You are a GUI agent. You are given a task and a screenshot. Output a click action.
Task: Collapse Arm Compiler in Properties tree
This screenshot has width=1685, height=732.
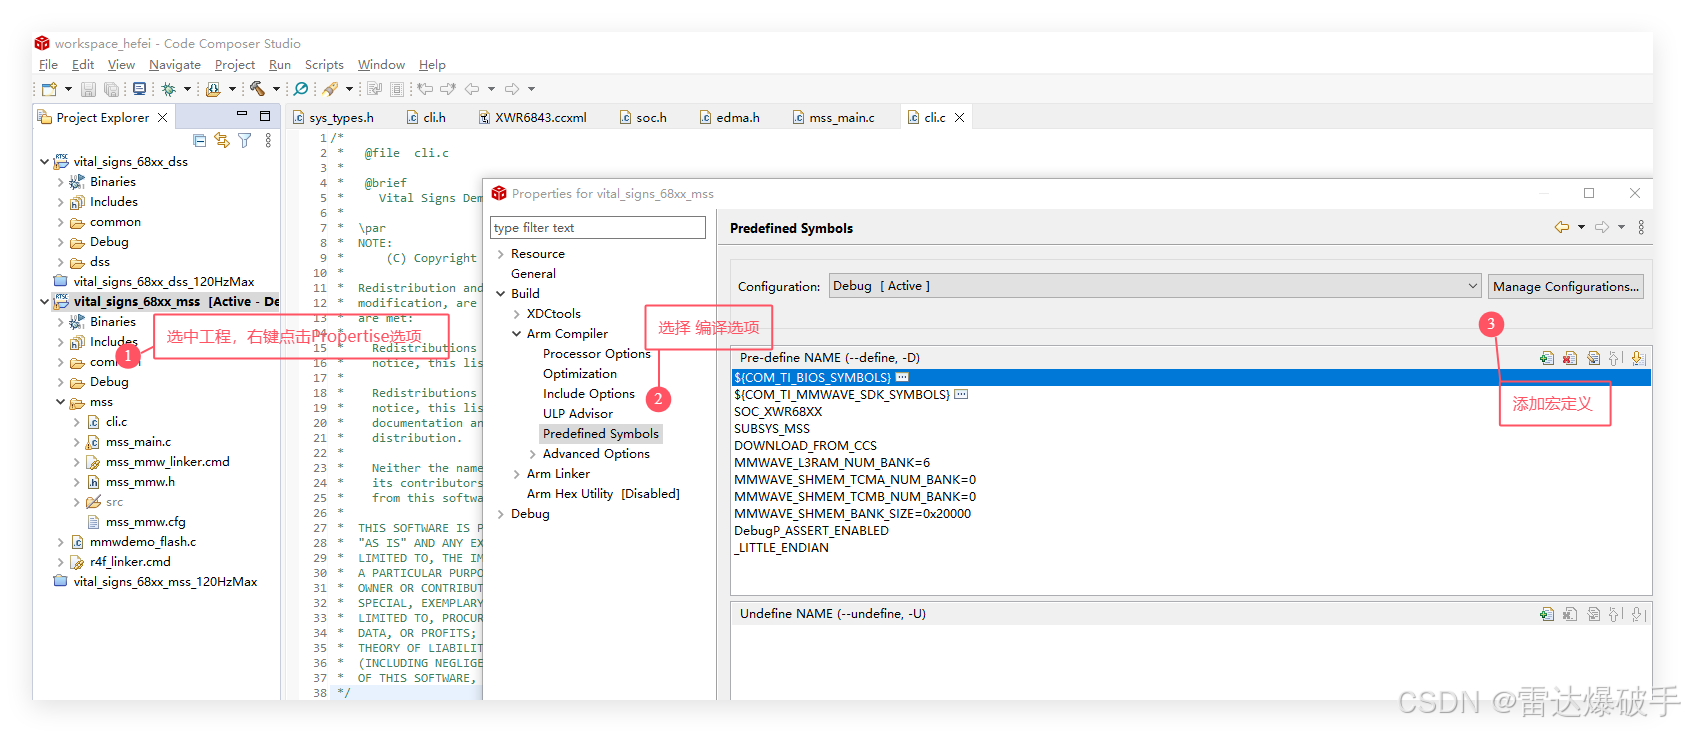(517, 334)
